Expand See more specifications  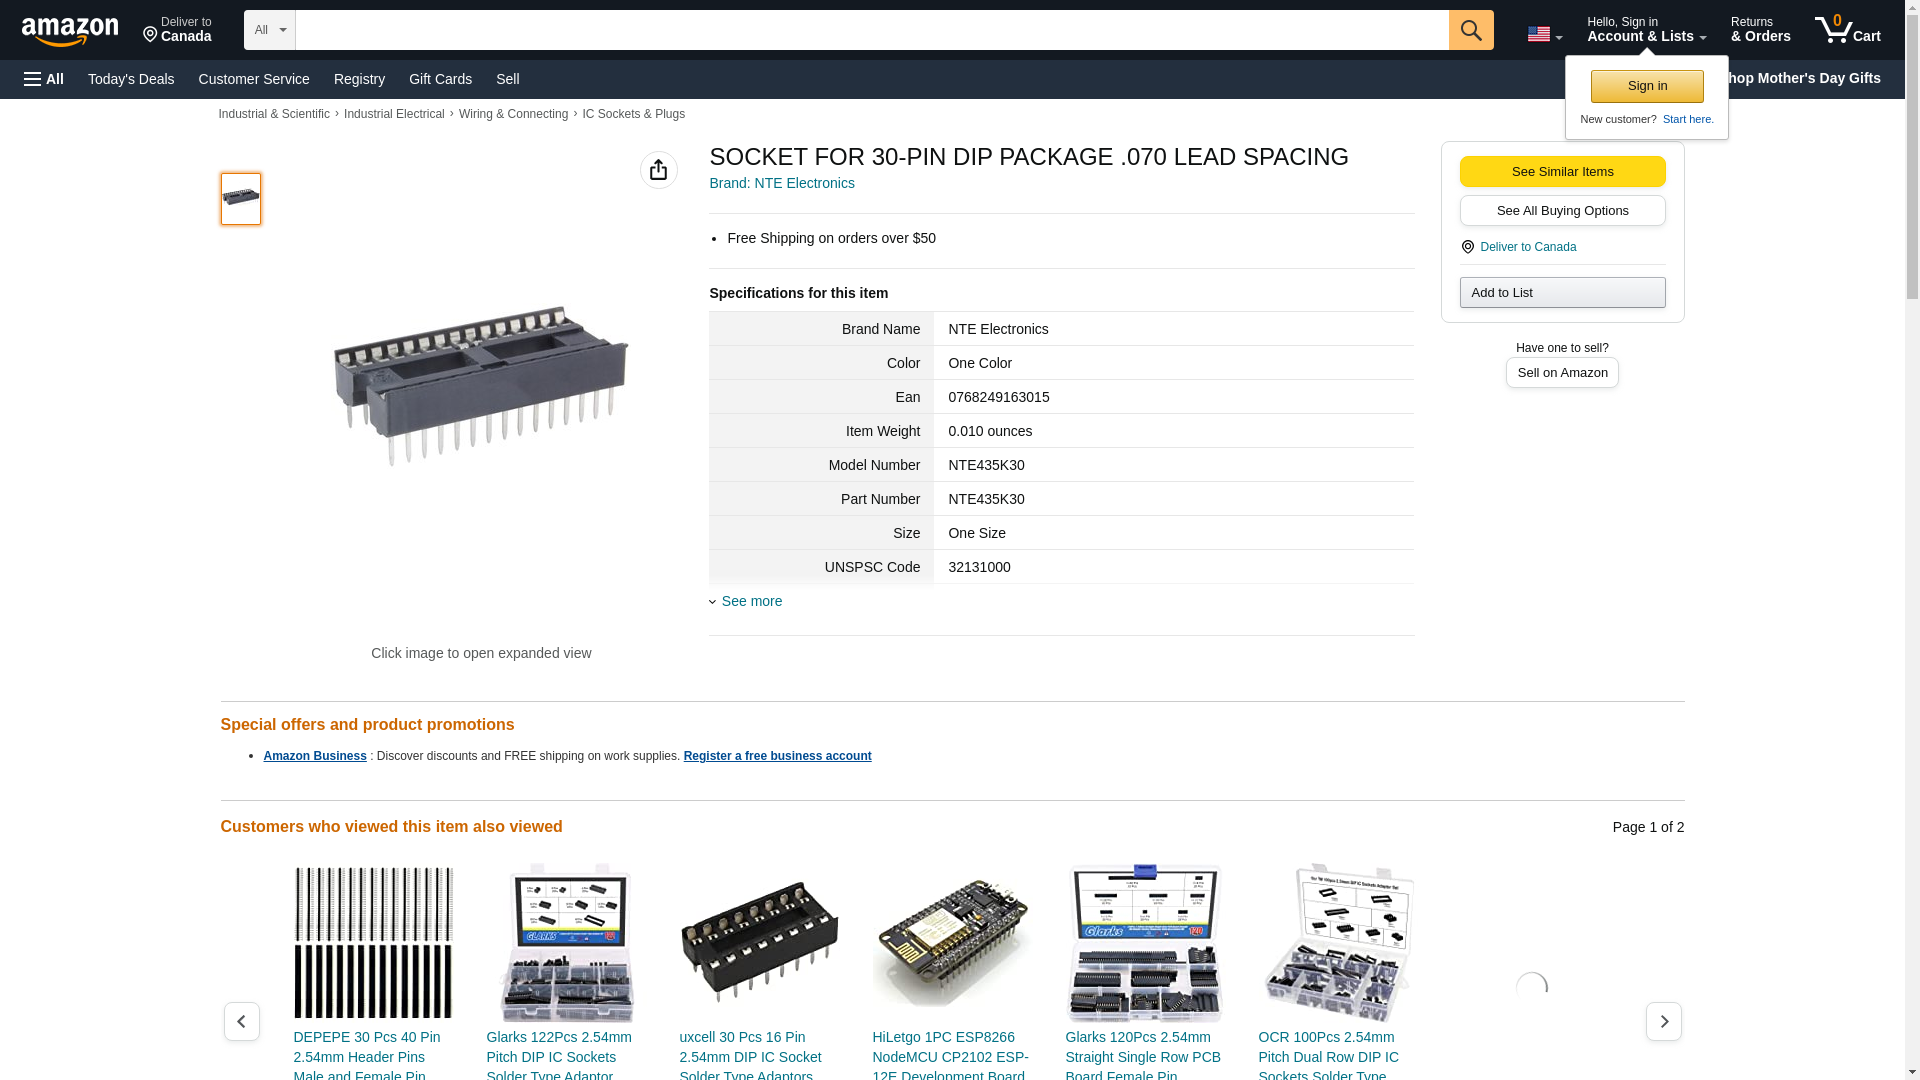[x=751, y=601]
